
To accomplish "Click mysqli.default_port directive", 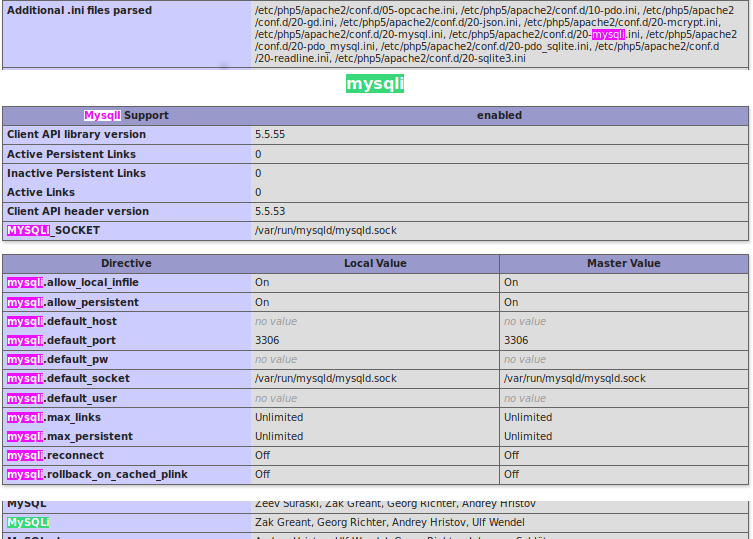I will click(61, 341).
